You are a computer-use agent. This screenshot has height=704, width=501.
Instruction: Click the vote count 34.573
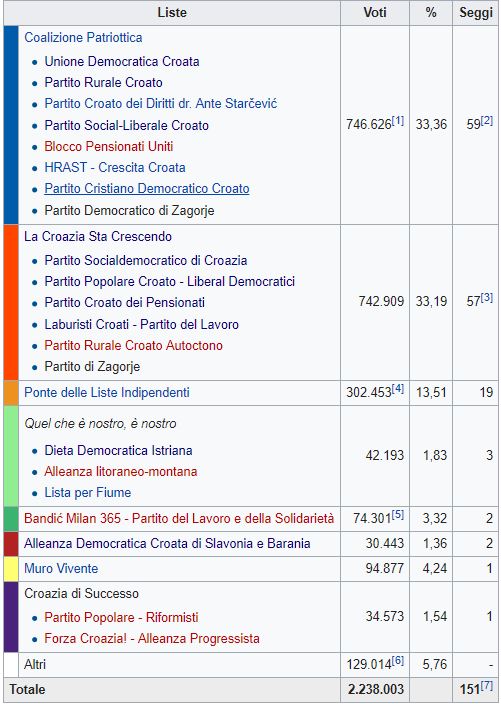click(x=385, y=616)
